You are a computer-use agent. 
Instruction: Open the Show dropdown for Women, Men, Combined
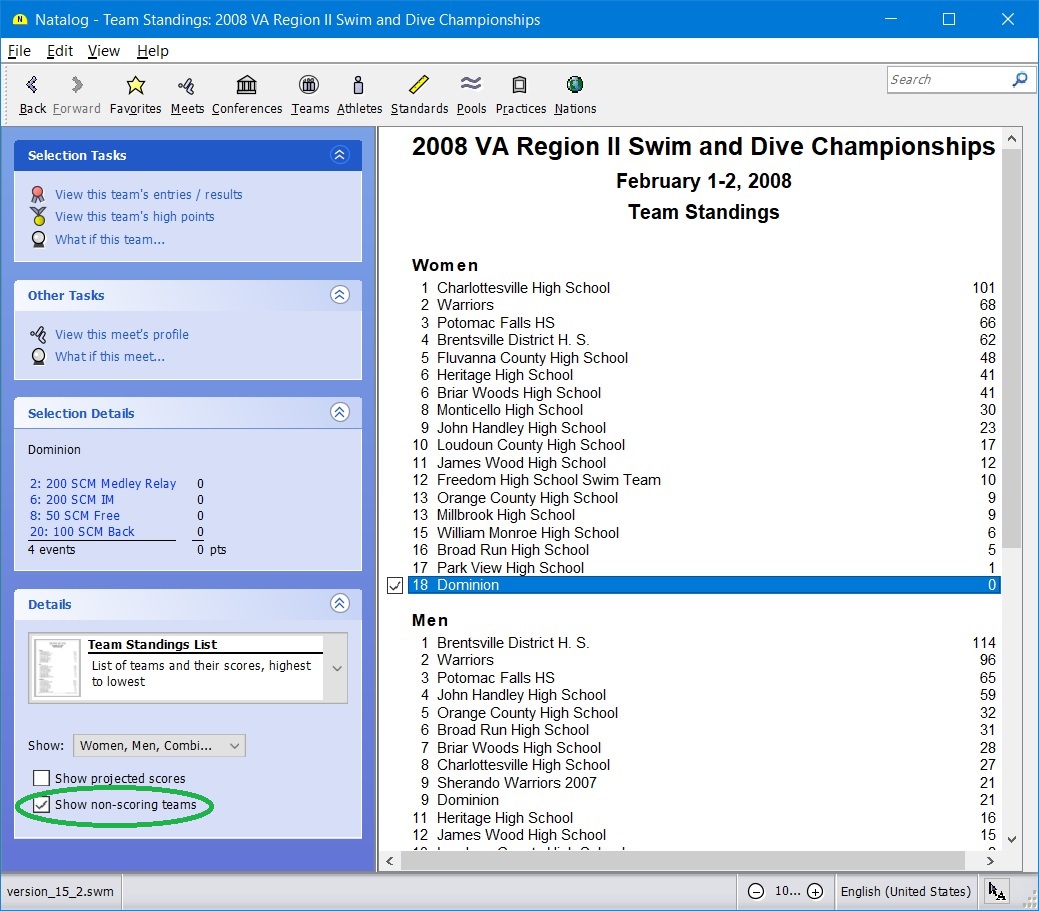[160, 745]
